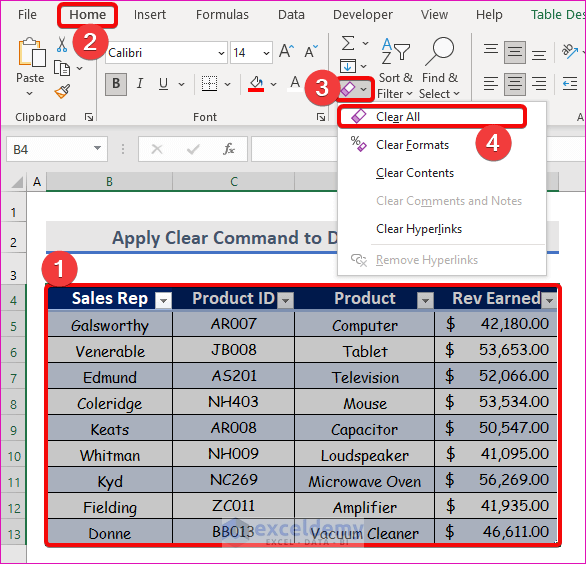Screen dimensions: 586x564
Task: Decrease font size with smaller A icon
Action: point(311,52)
